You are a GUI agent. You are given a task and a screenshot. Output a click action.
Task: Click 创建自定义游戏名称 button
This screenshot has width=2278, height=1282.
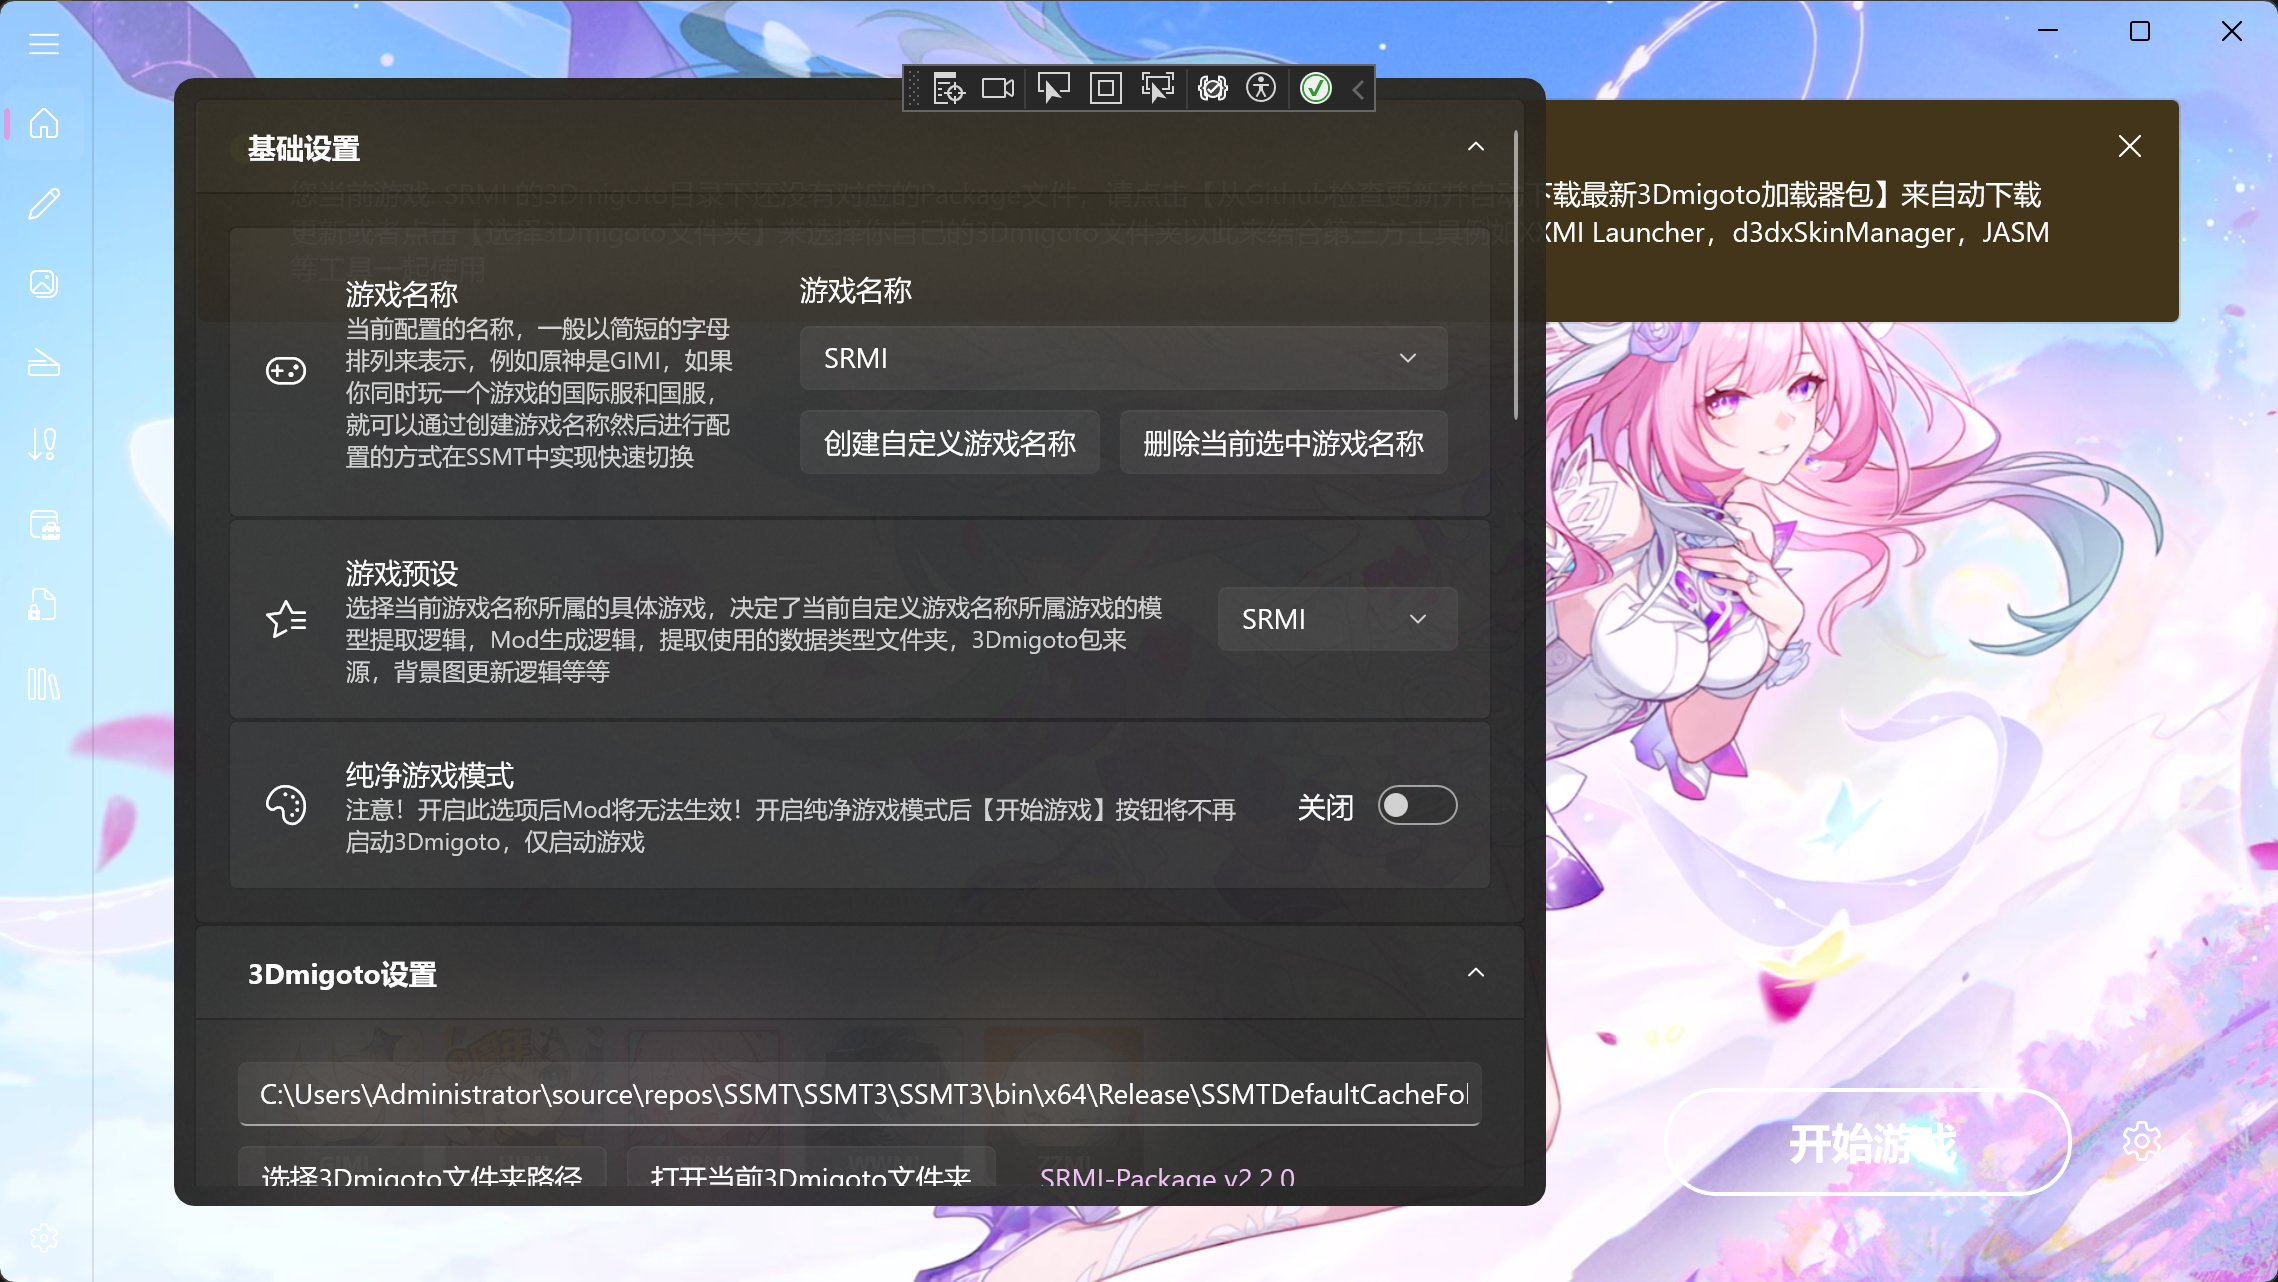(x=949, y=442)
